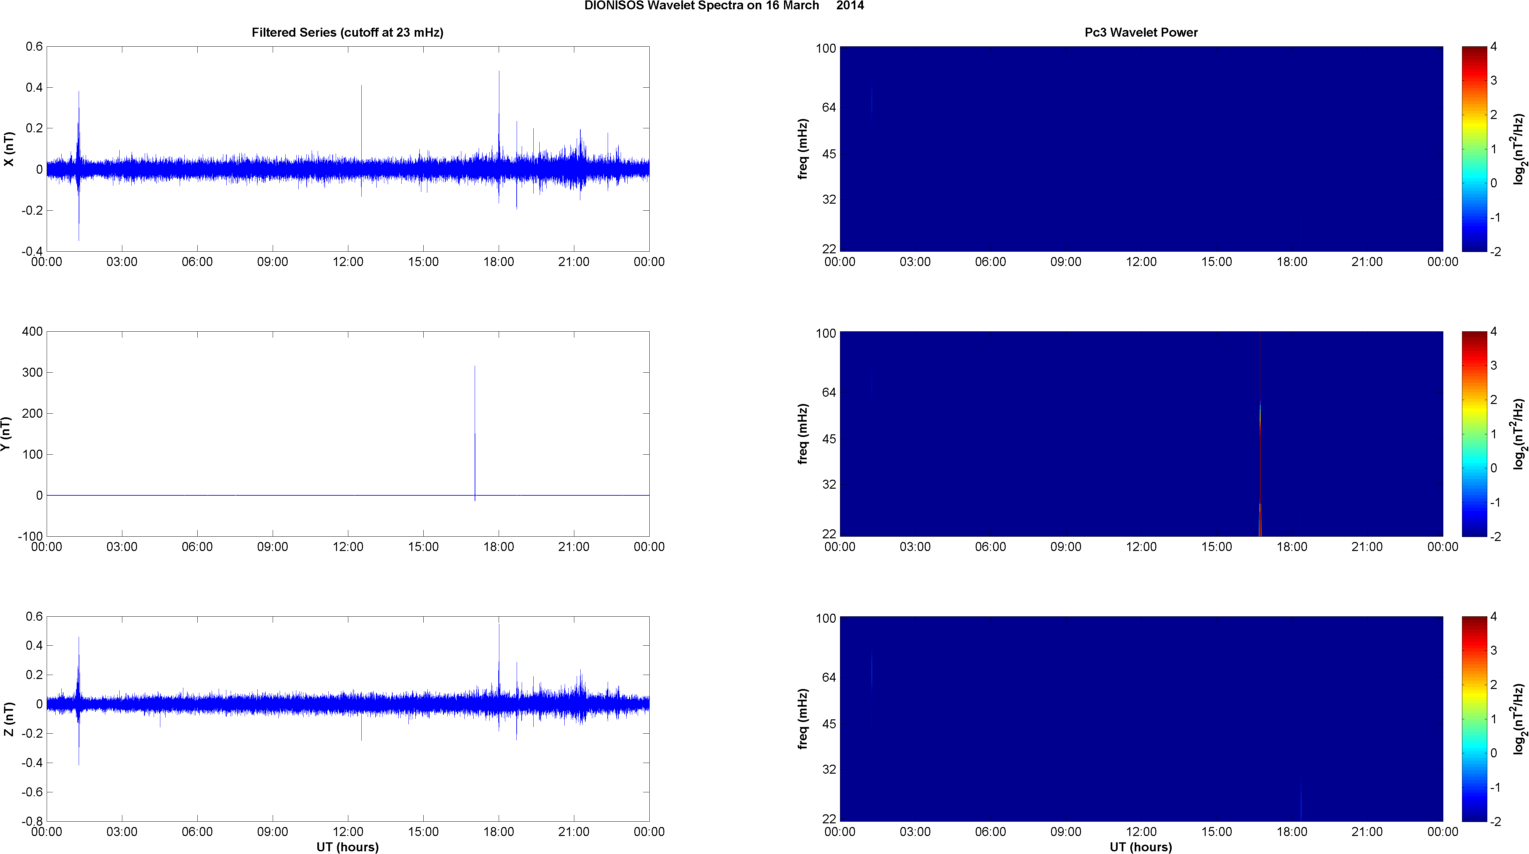Click the colorbar beside the X wavelet spectrogram

pyautogui.click(x=1473, y=149)
